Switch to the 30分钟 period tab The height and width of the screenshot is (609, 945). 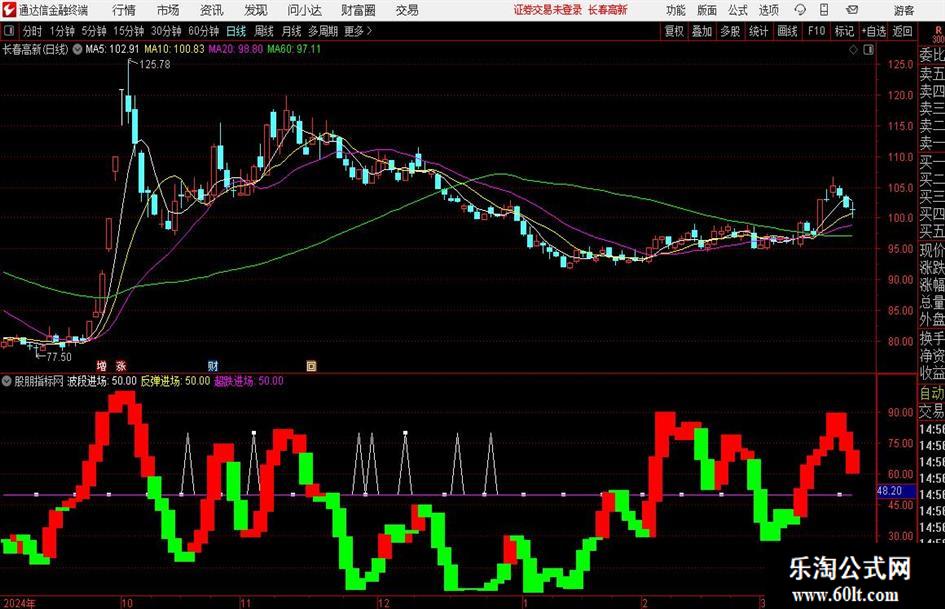coord(166,31)
